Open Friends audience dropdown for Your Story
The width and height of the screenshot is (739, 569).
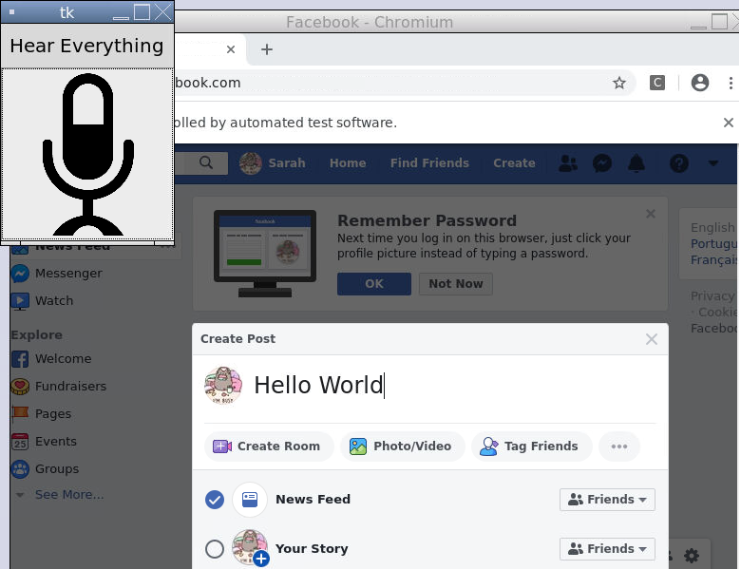point(607,549)
